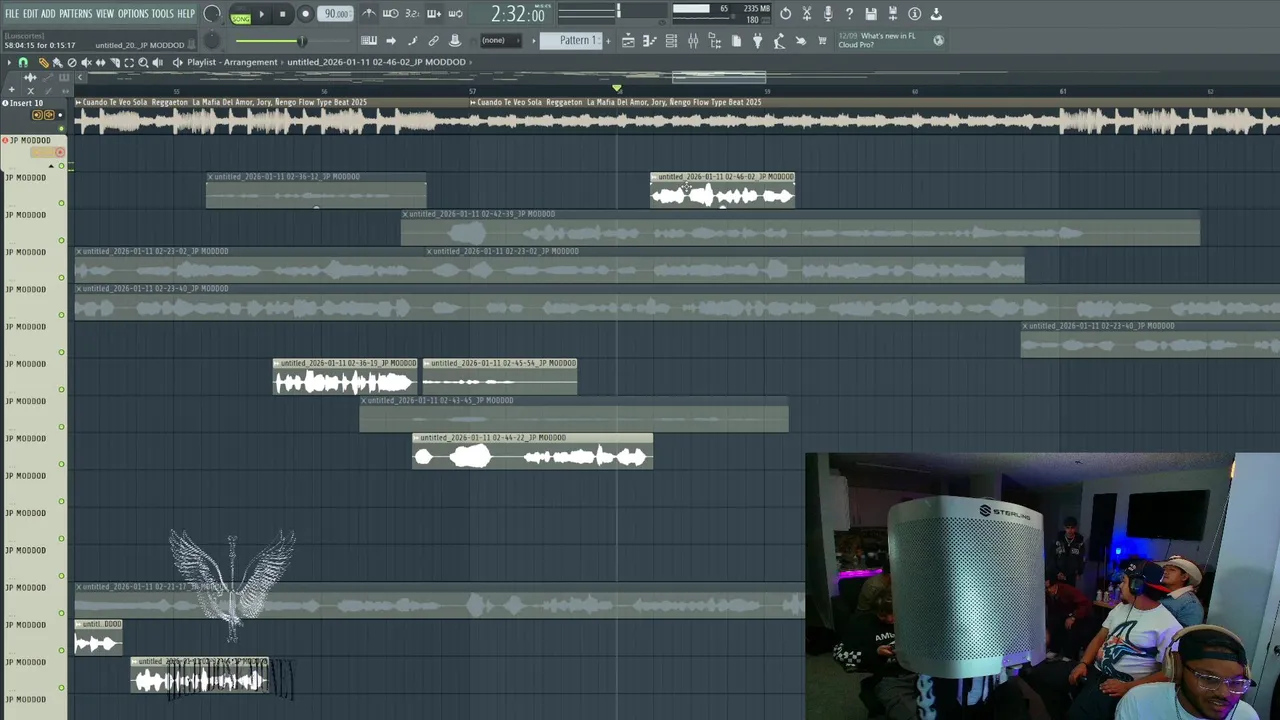Open the Browser view icon
Viewport: 1280px width, 720px height.
point(715,41)
